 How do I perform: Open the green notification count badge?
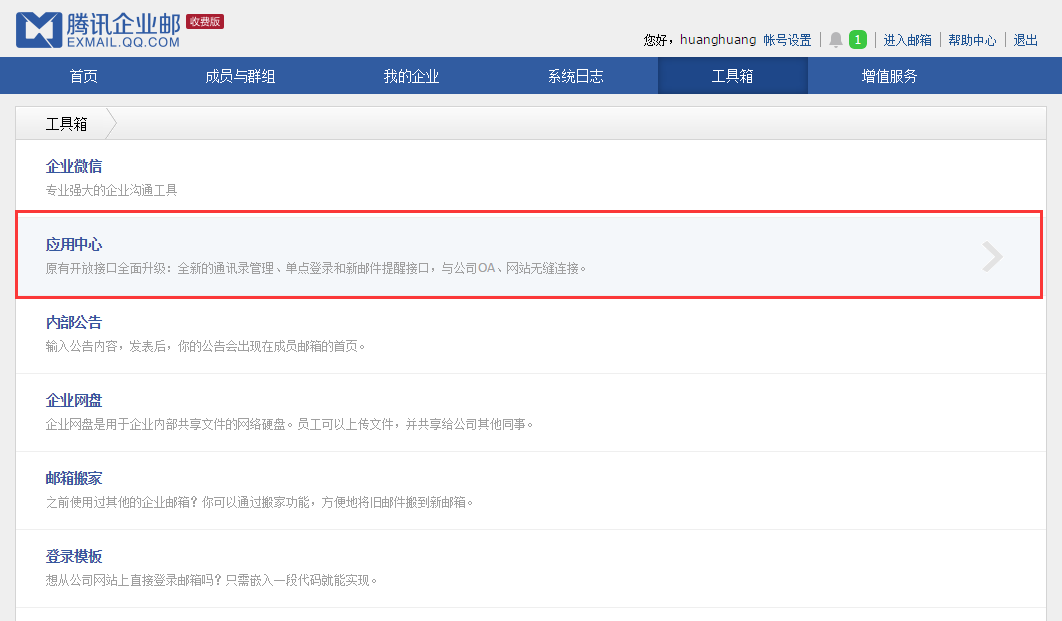coord(857,40)
